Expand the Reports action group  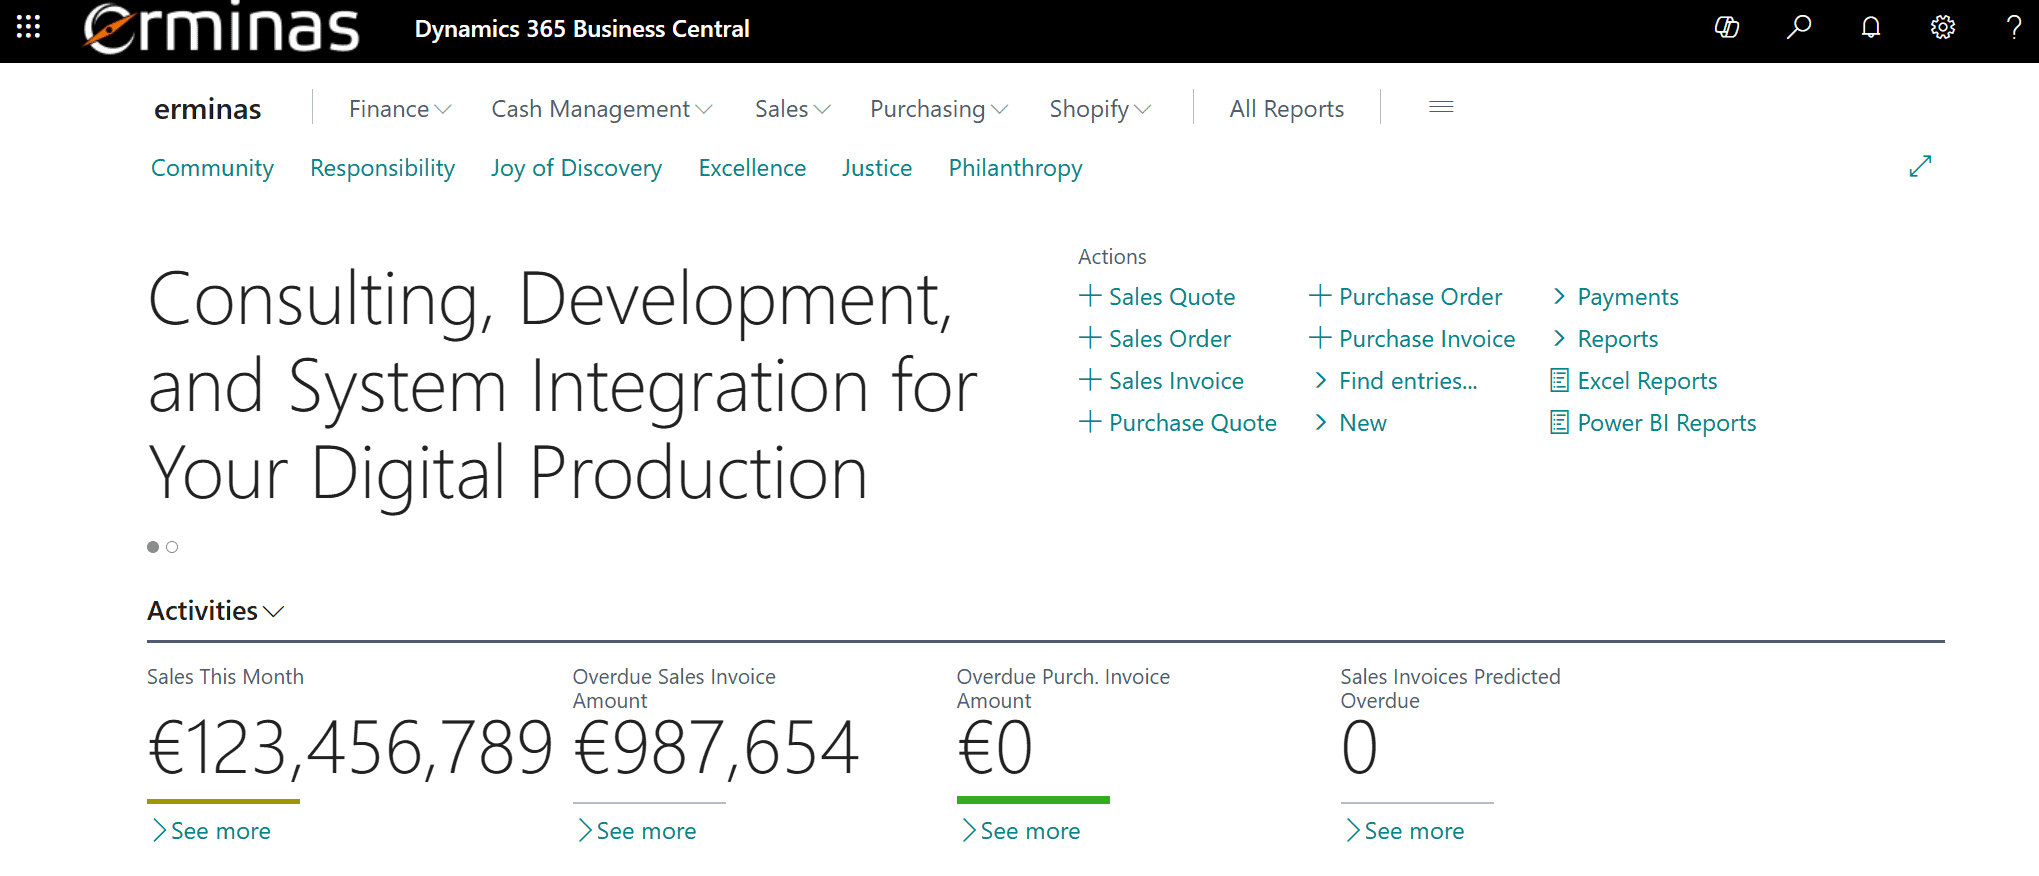1605,339
